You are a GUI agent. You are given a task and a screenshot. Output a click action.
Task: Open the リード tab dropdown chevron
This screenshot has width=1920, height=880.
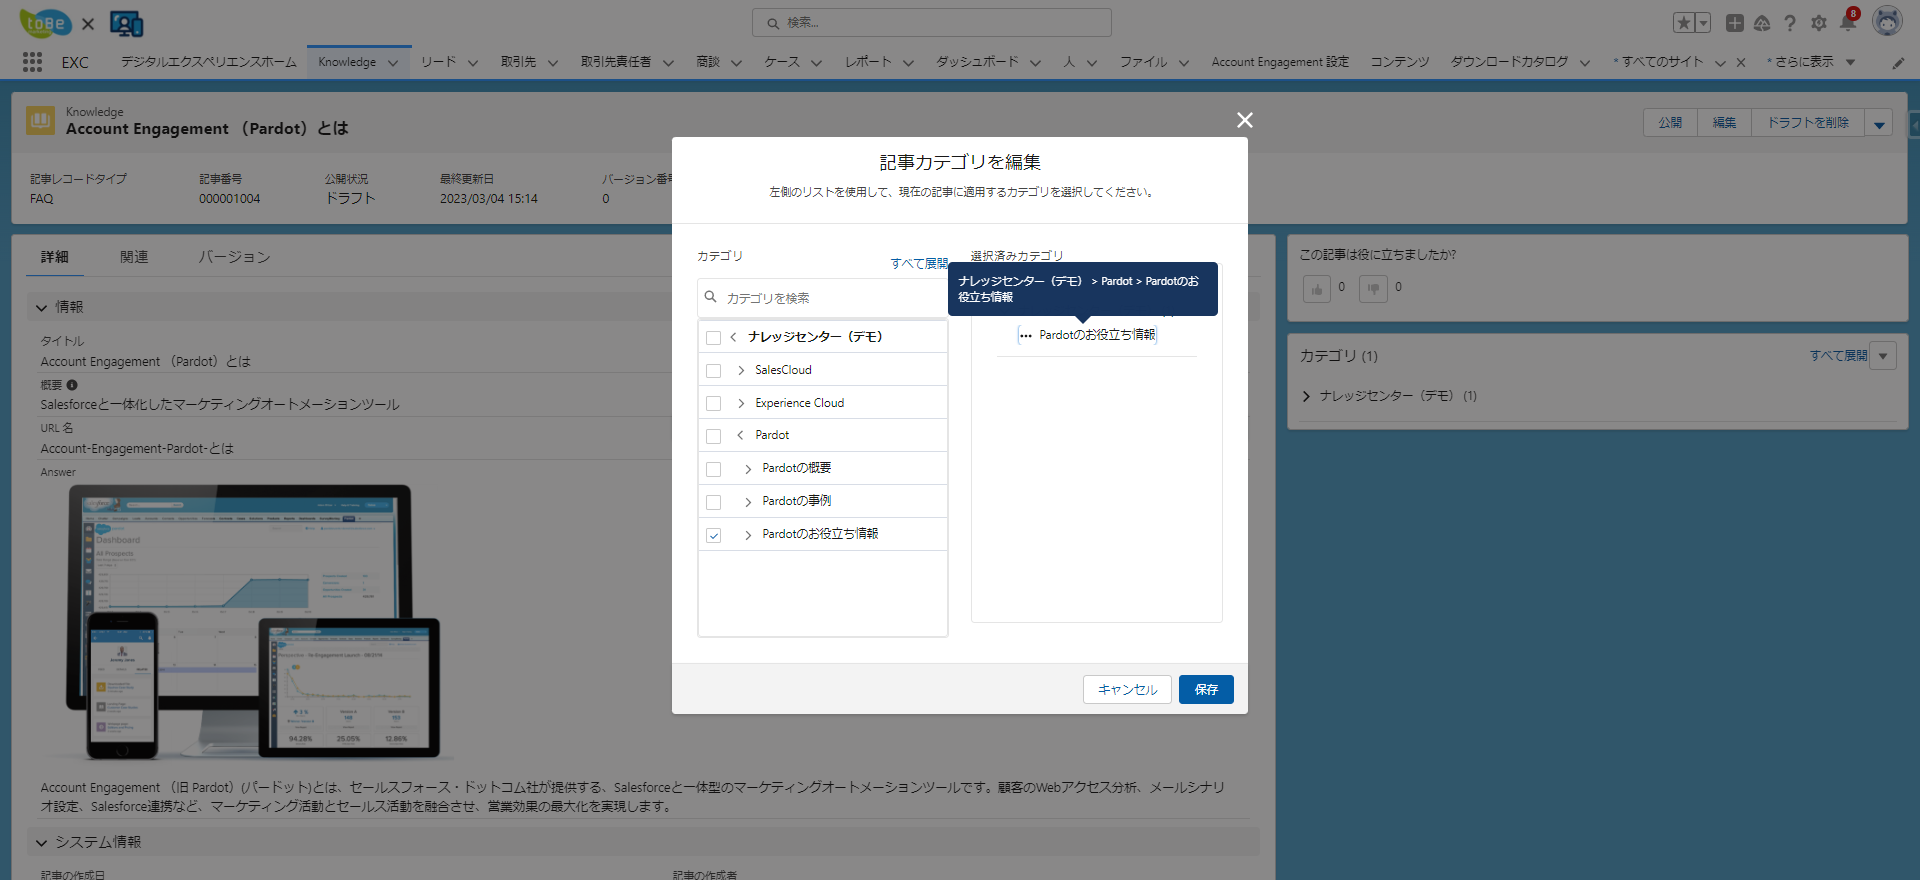point(473,63)
